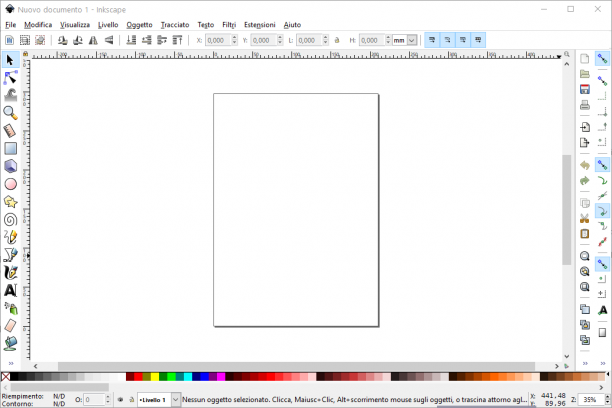This screenshot has width=612, height=408.
Task: Open the Estensioni menu
Action: click(260, 25)
